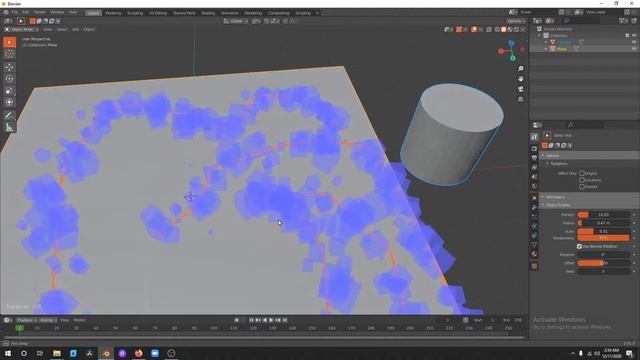Open the viewport Options dropdown
This screenshot has height=360, width=640.
click(x=516, y=21)
